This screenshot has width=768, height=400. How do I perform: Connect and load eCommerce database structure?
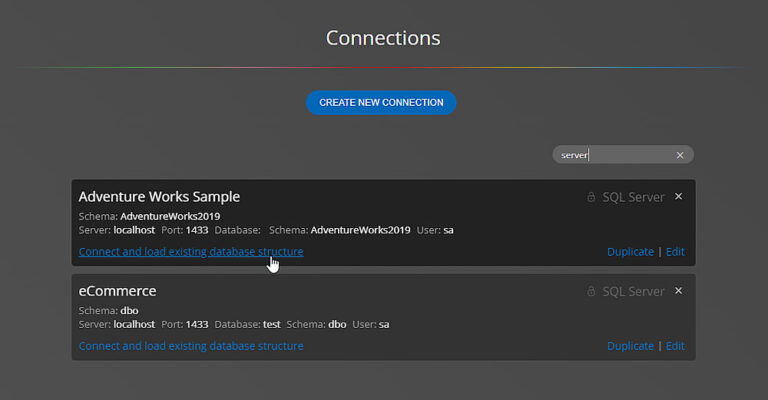coord(190,346)
